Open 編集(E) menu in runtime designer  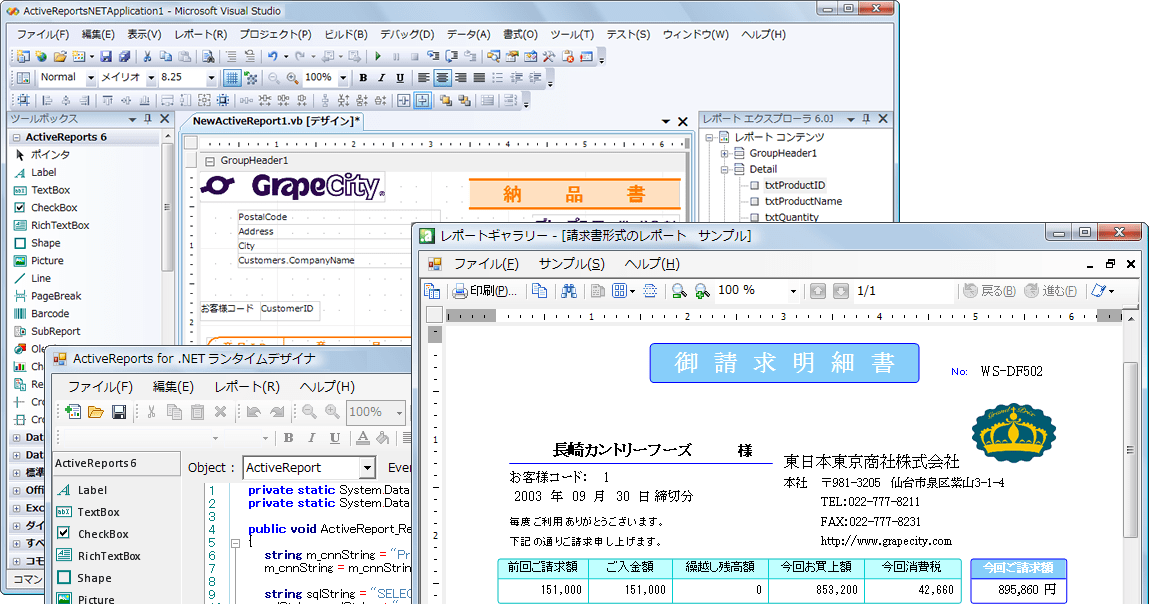173,386
